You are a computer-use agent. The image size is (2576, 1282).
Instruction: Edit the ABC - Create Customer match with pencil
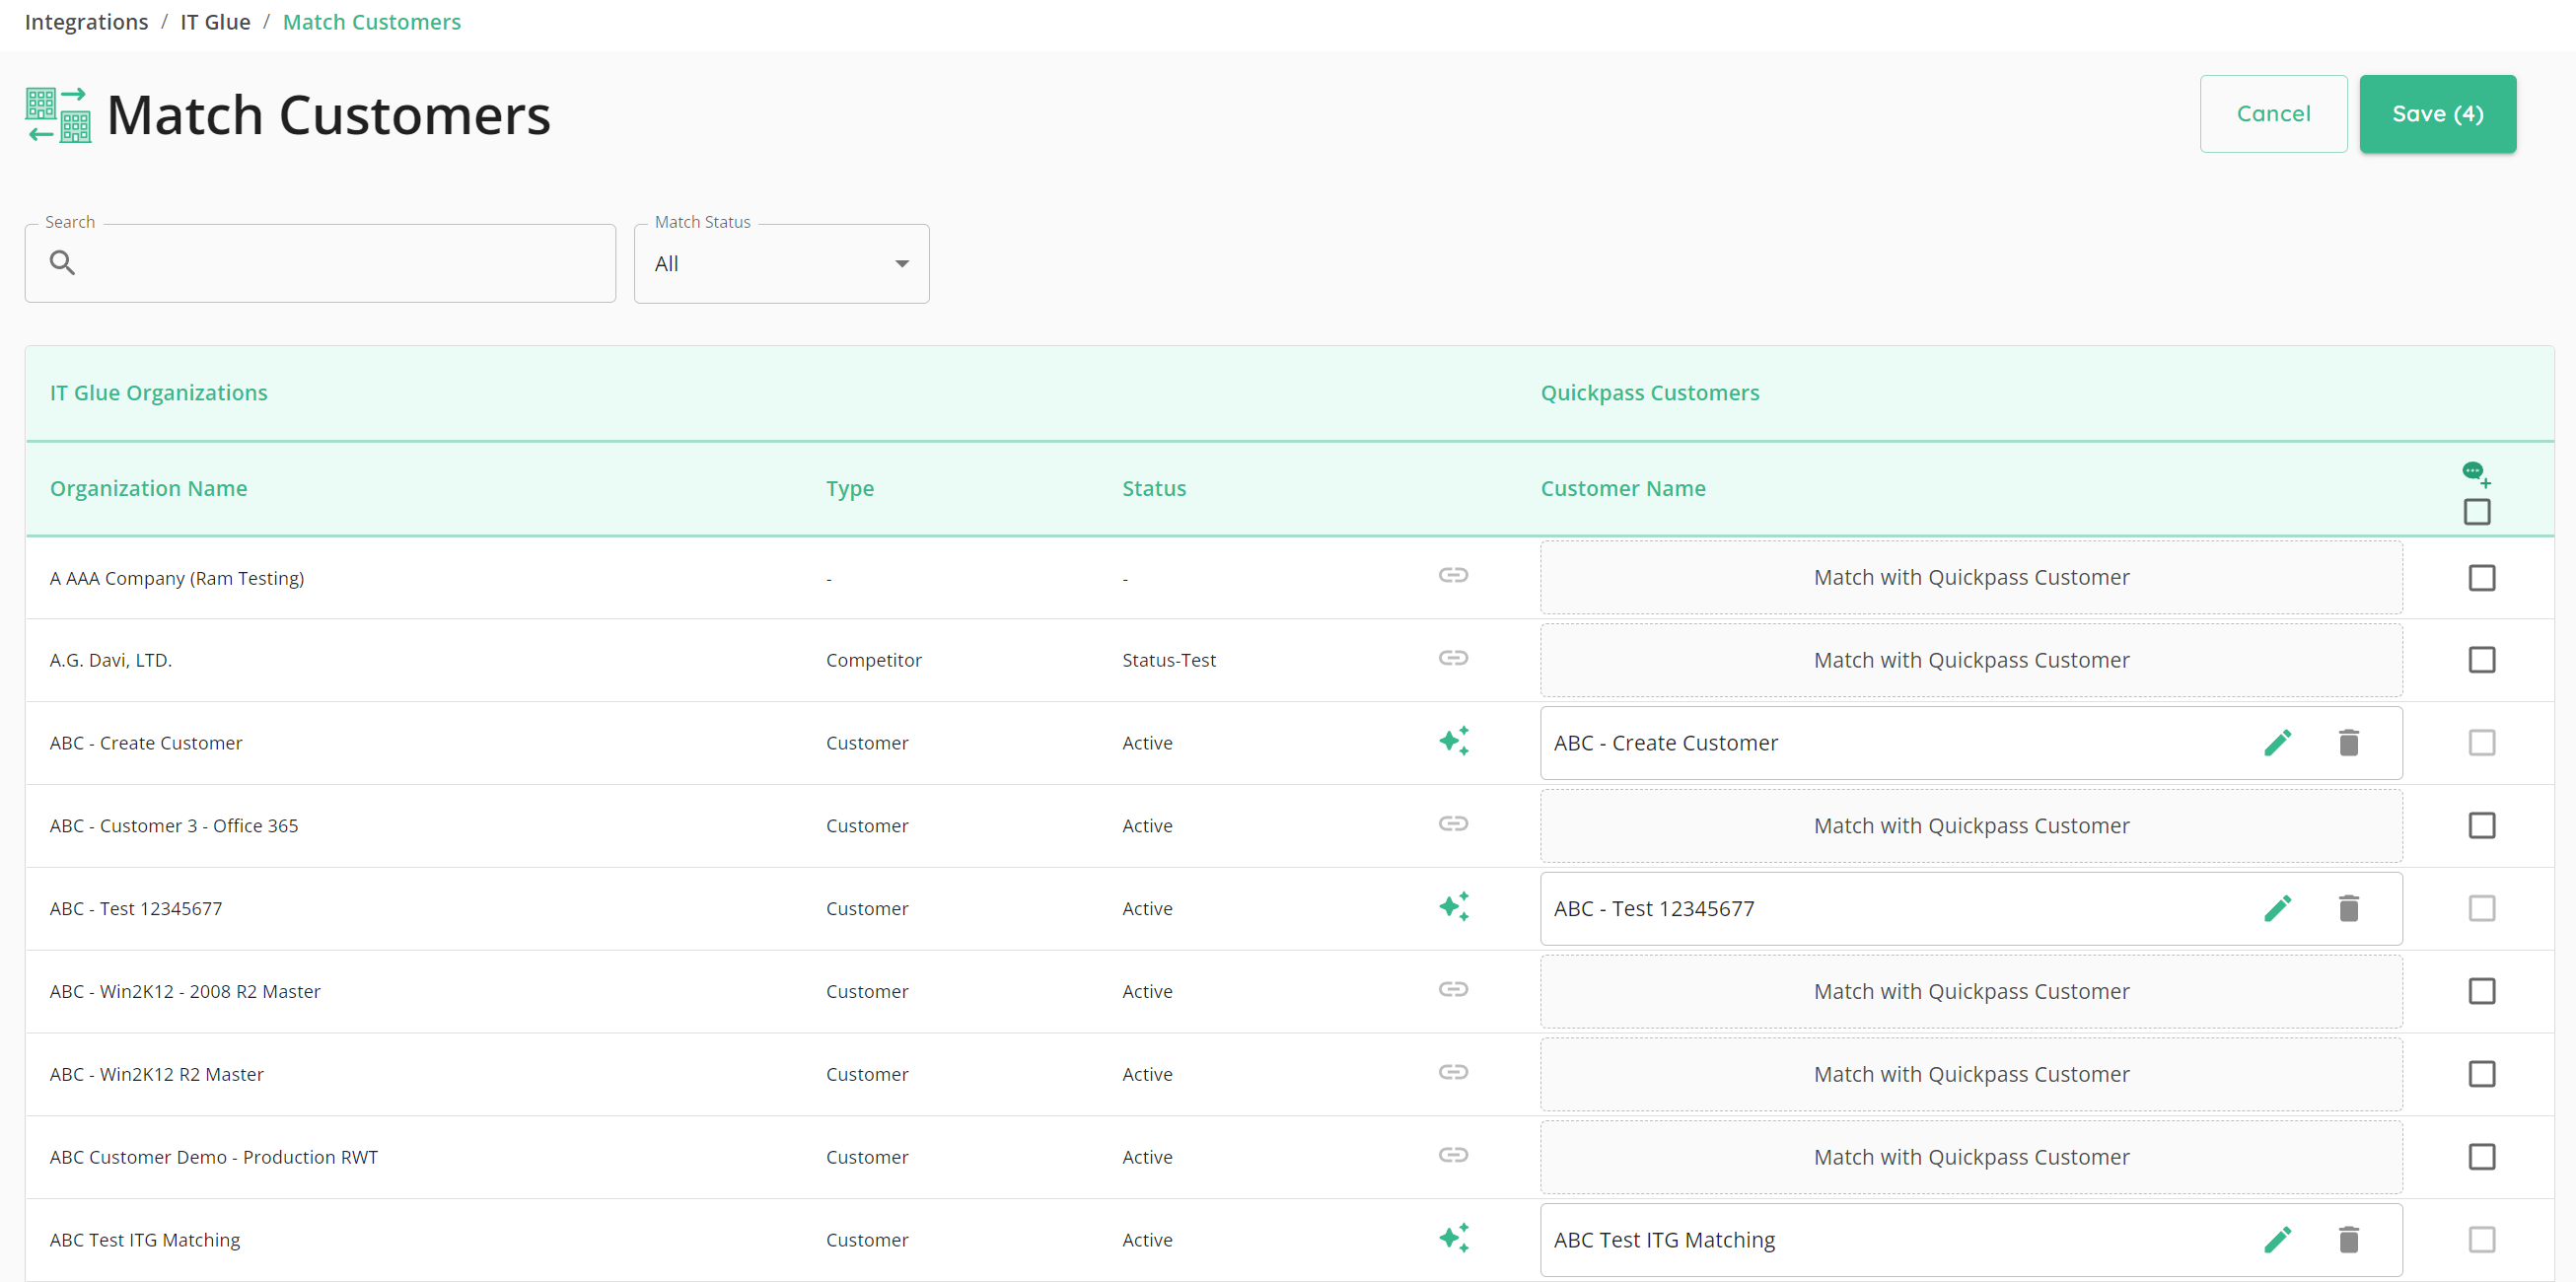2278,743
